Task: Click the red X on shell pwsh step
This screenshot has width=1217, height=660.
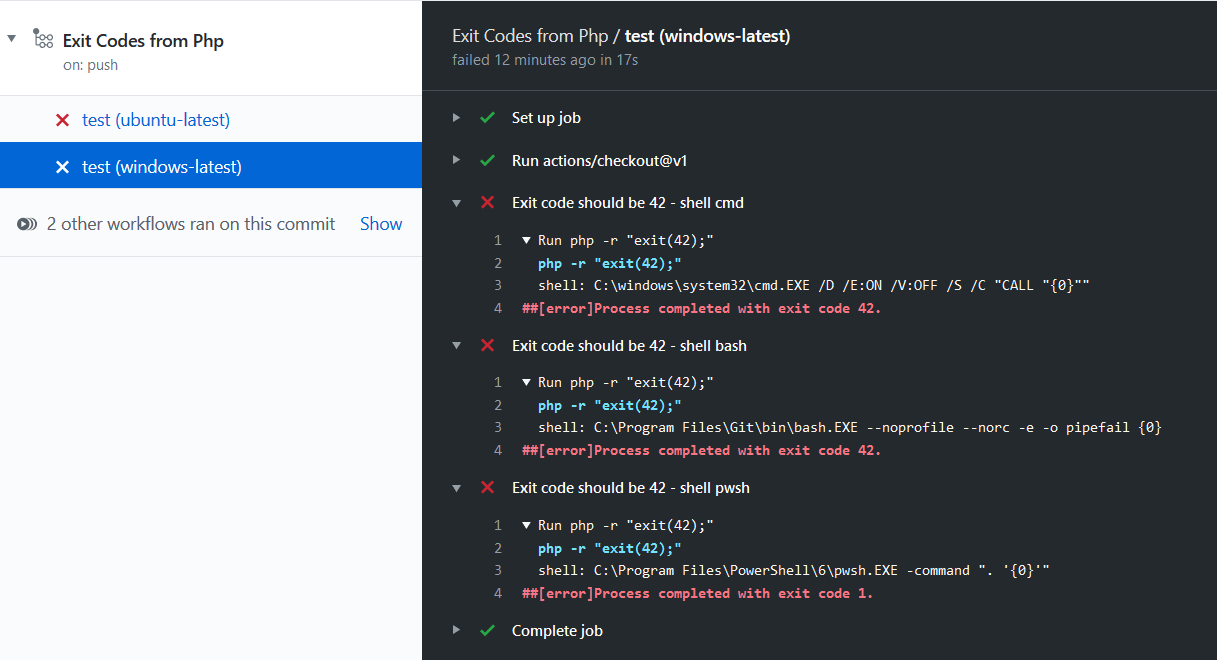Action: 487,488
